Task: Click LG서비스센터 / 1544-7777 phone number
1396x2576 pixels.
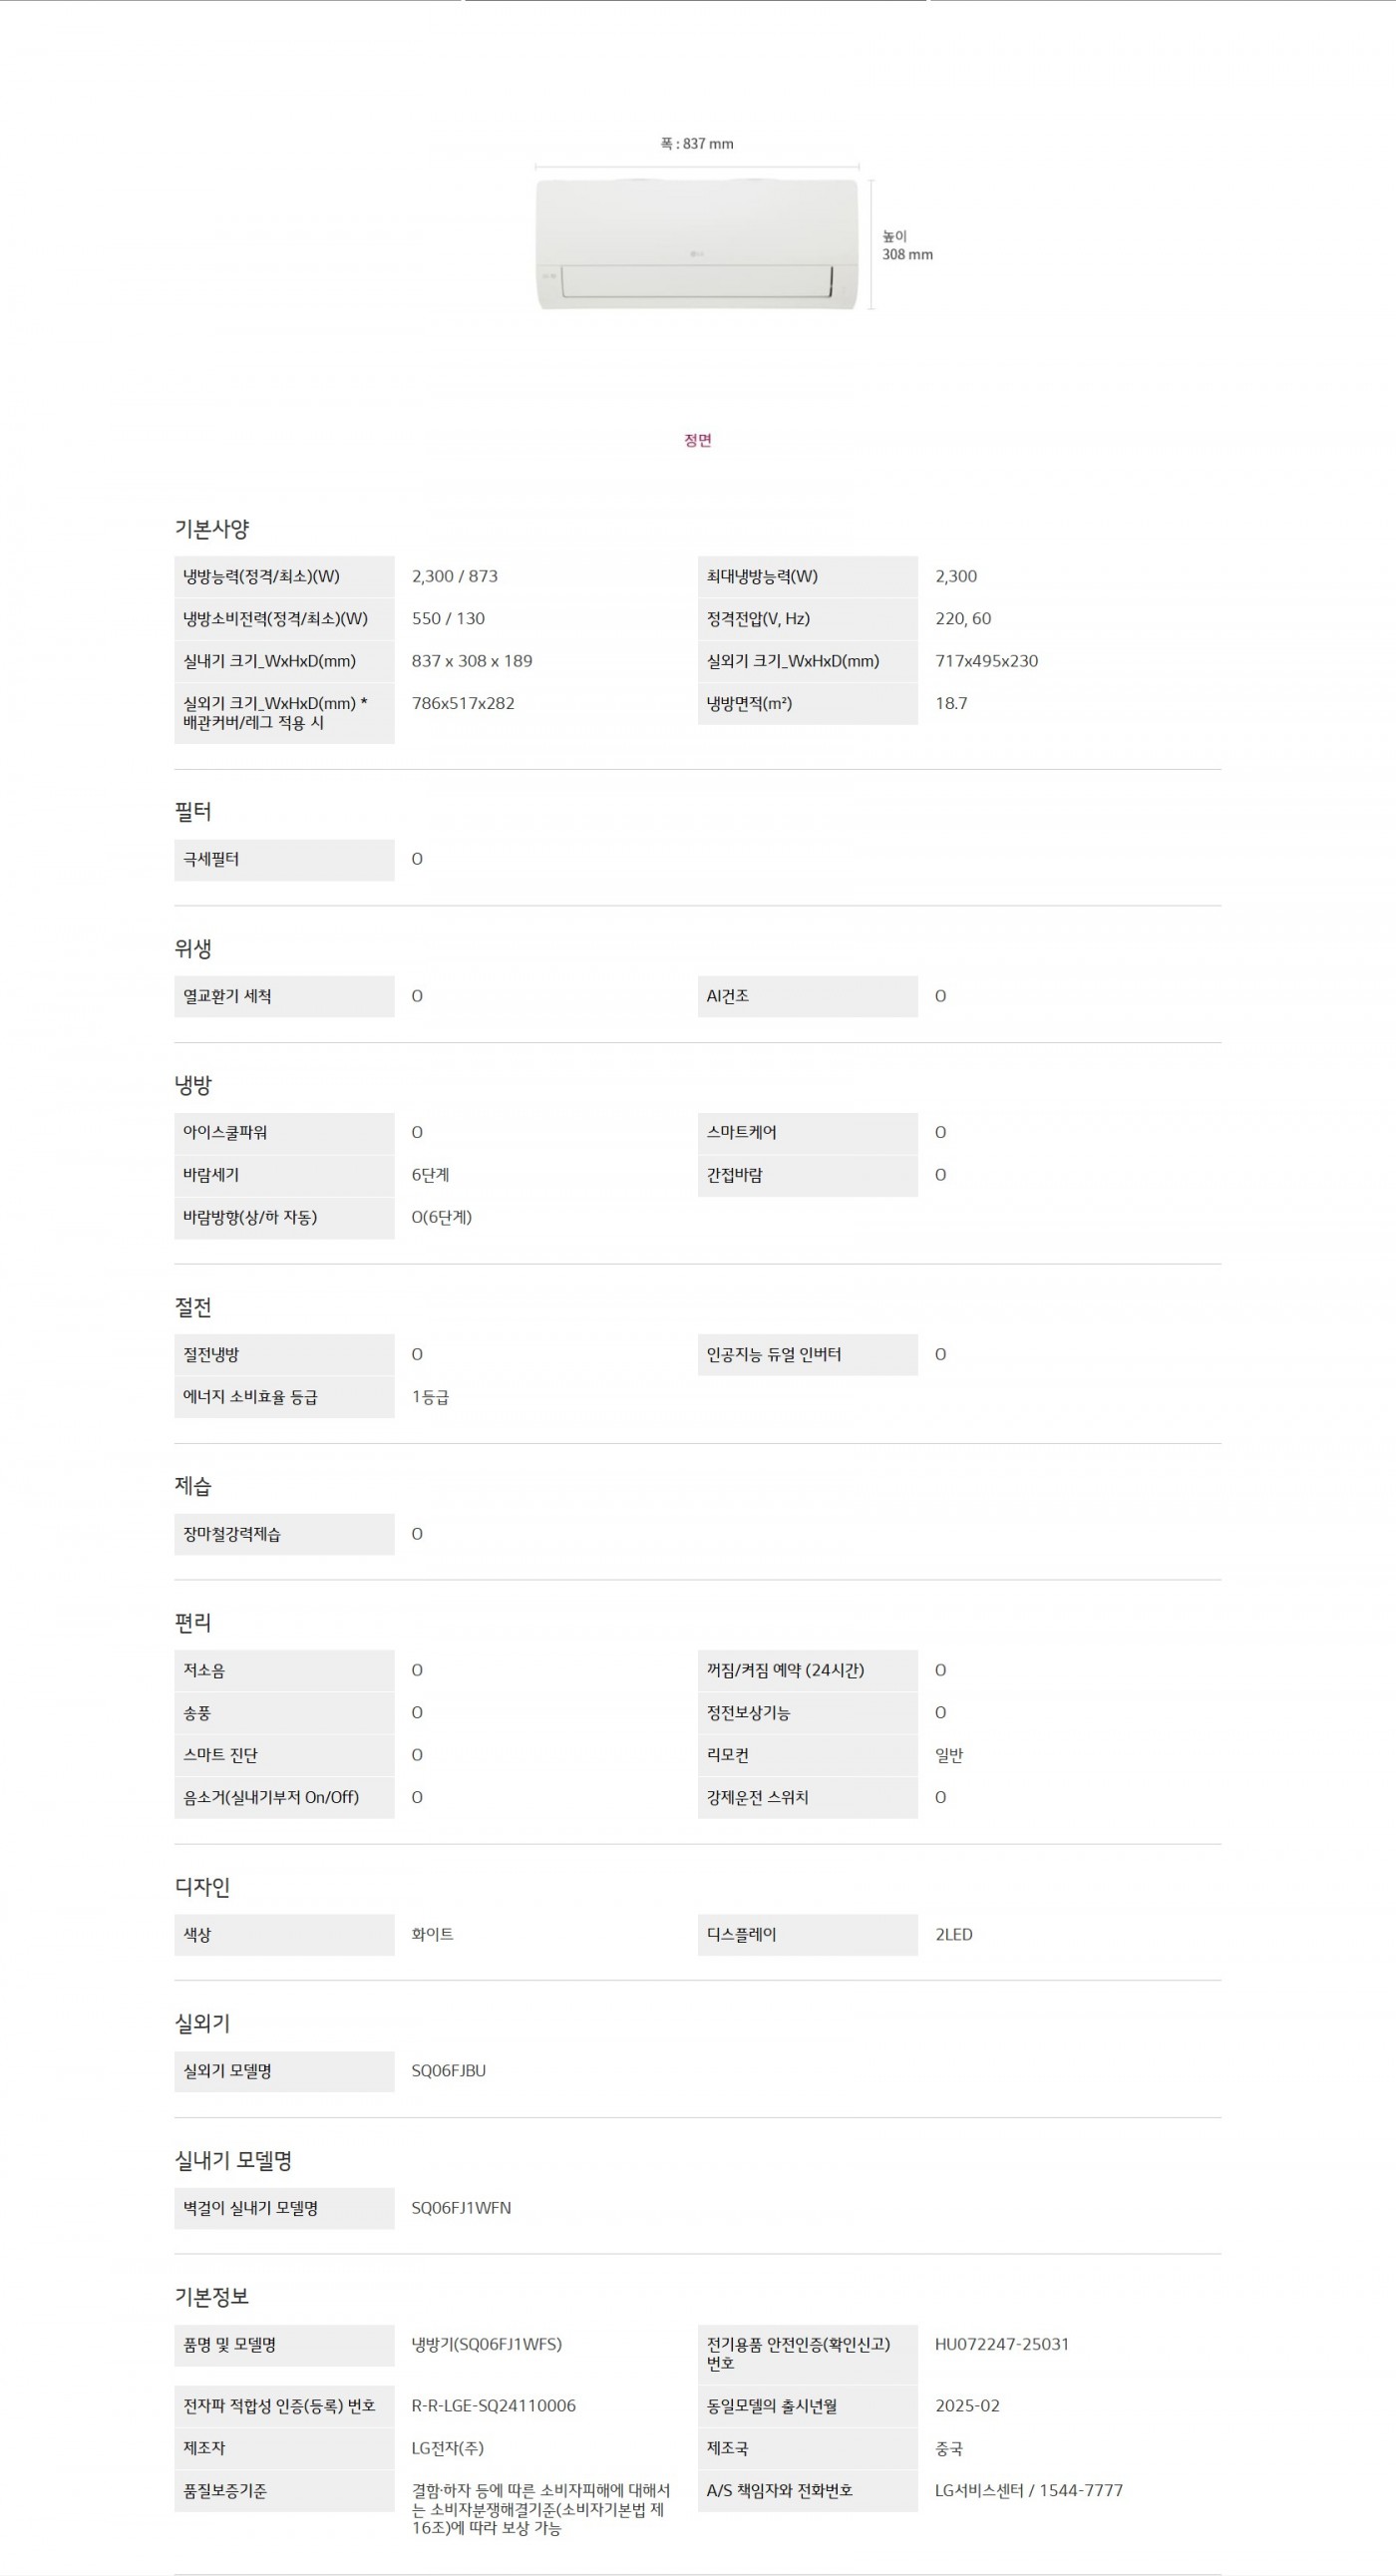Action: click(x=1028, y=2490)
